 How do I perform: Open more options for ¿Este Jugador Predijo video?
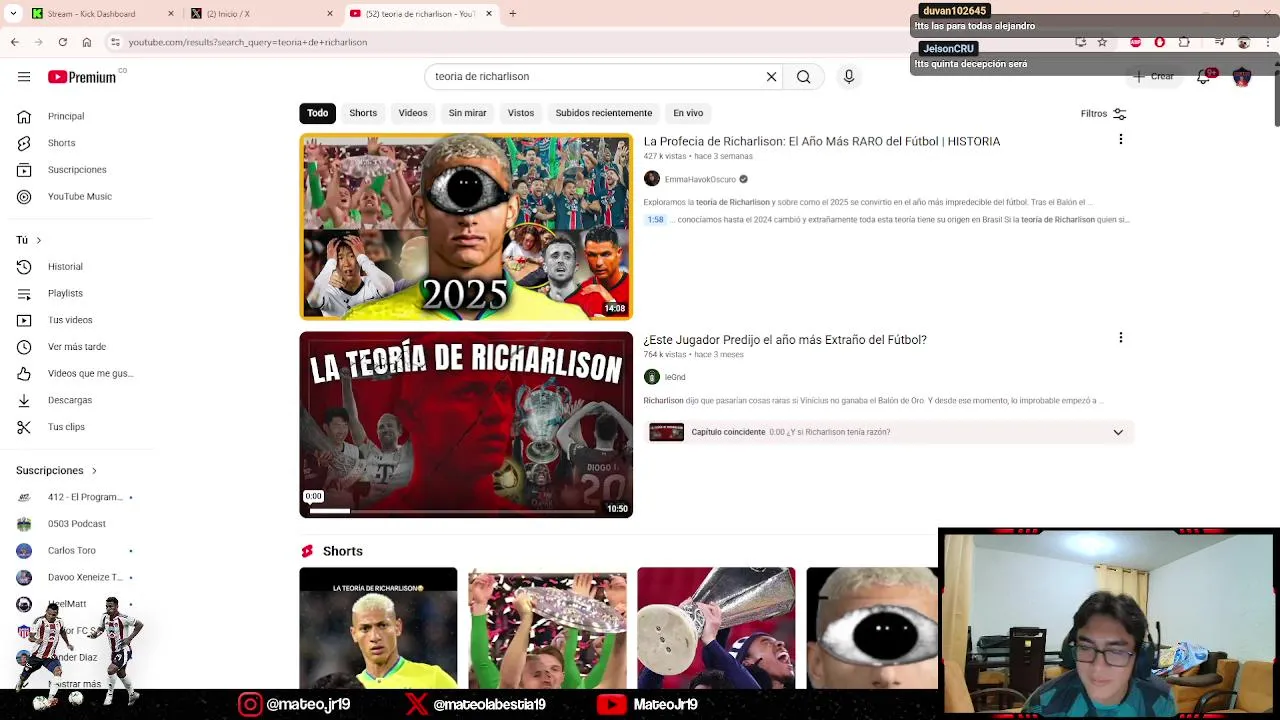click(x=1120, y=338)
